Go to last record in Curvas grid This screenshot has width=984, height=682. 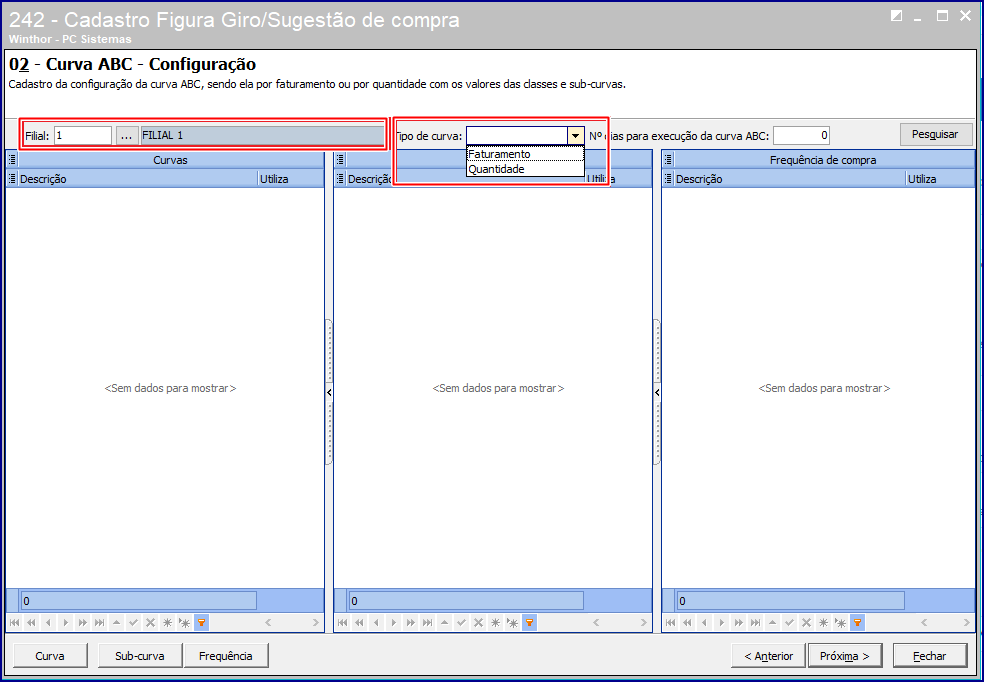click(x=99, y=622)
